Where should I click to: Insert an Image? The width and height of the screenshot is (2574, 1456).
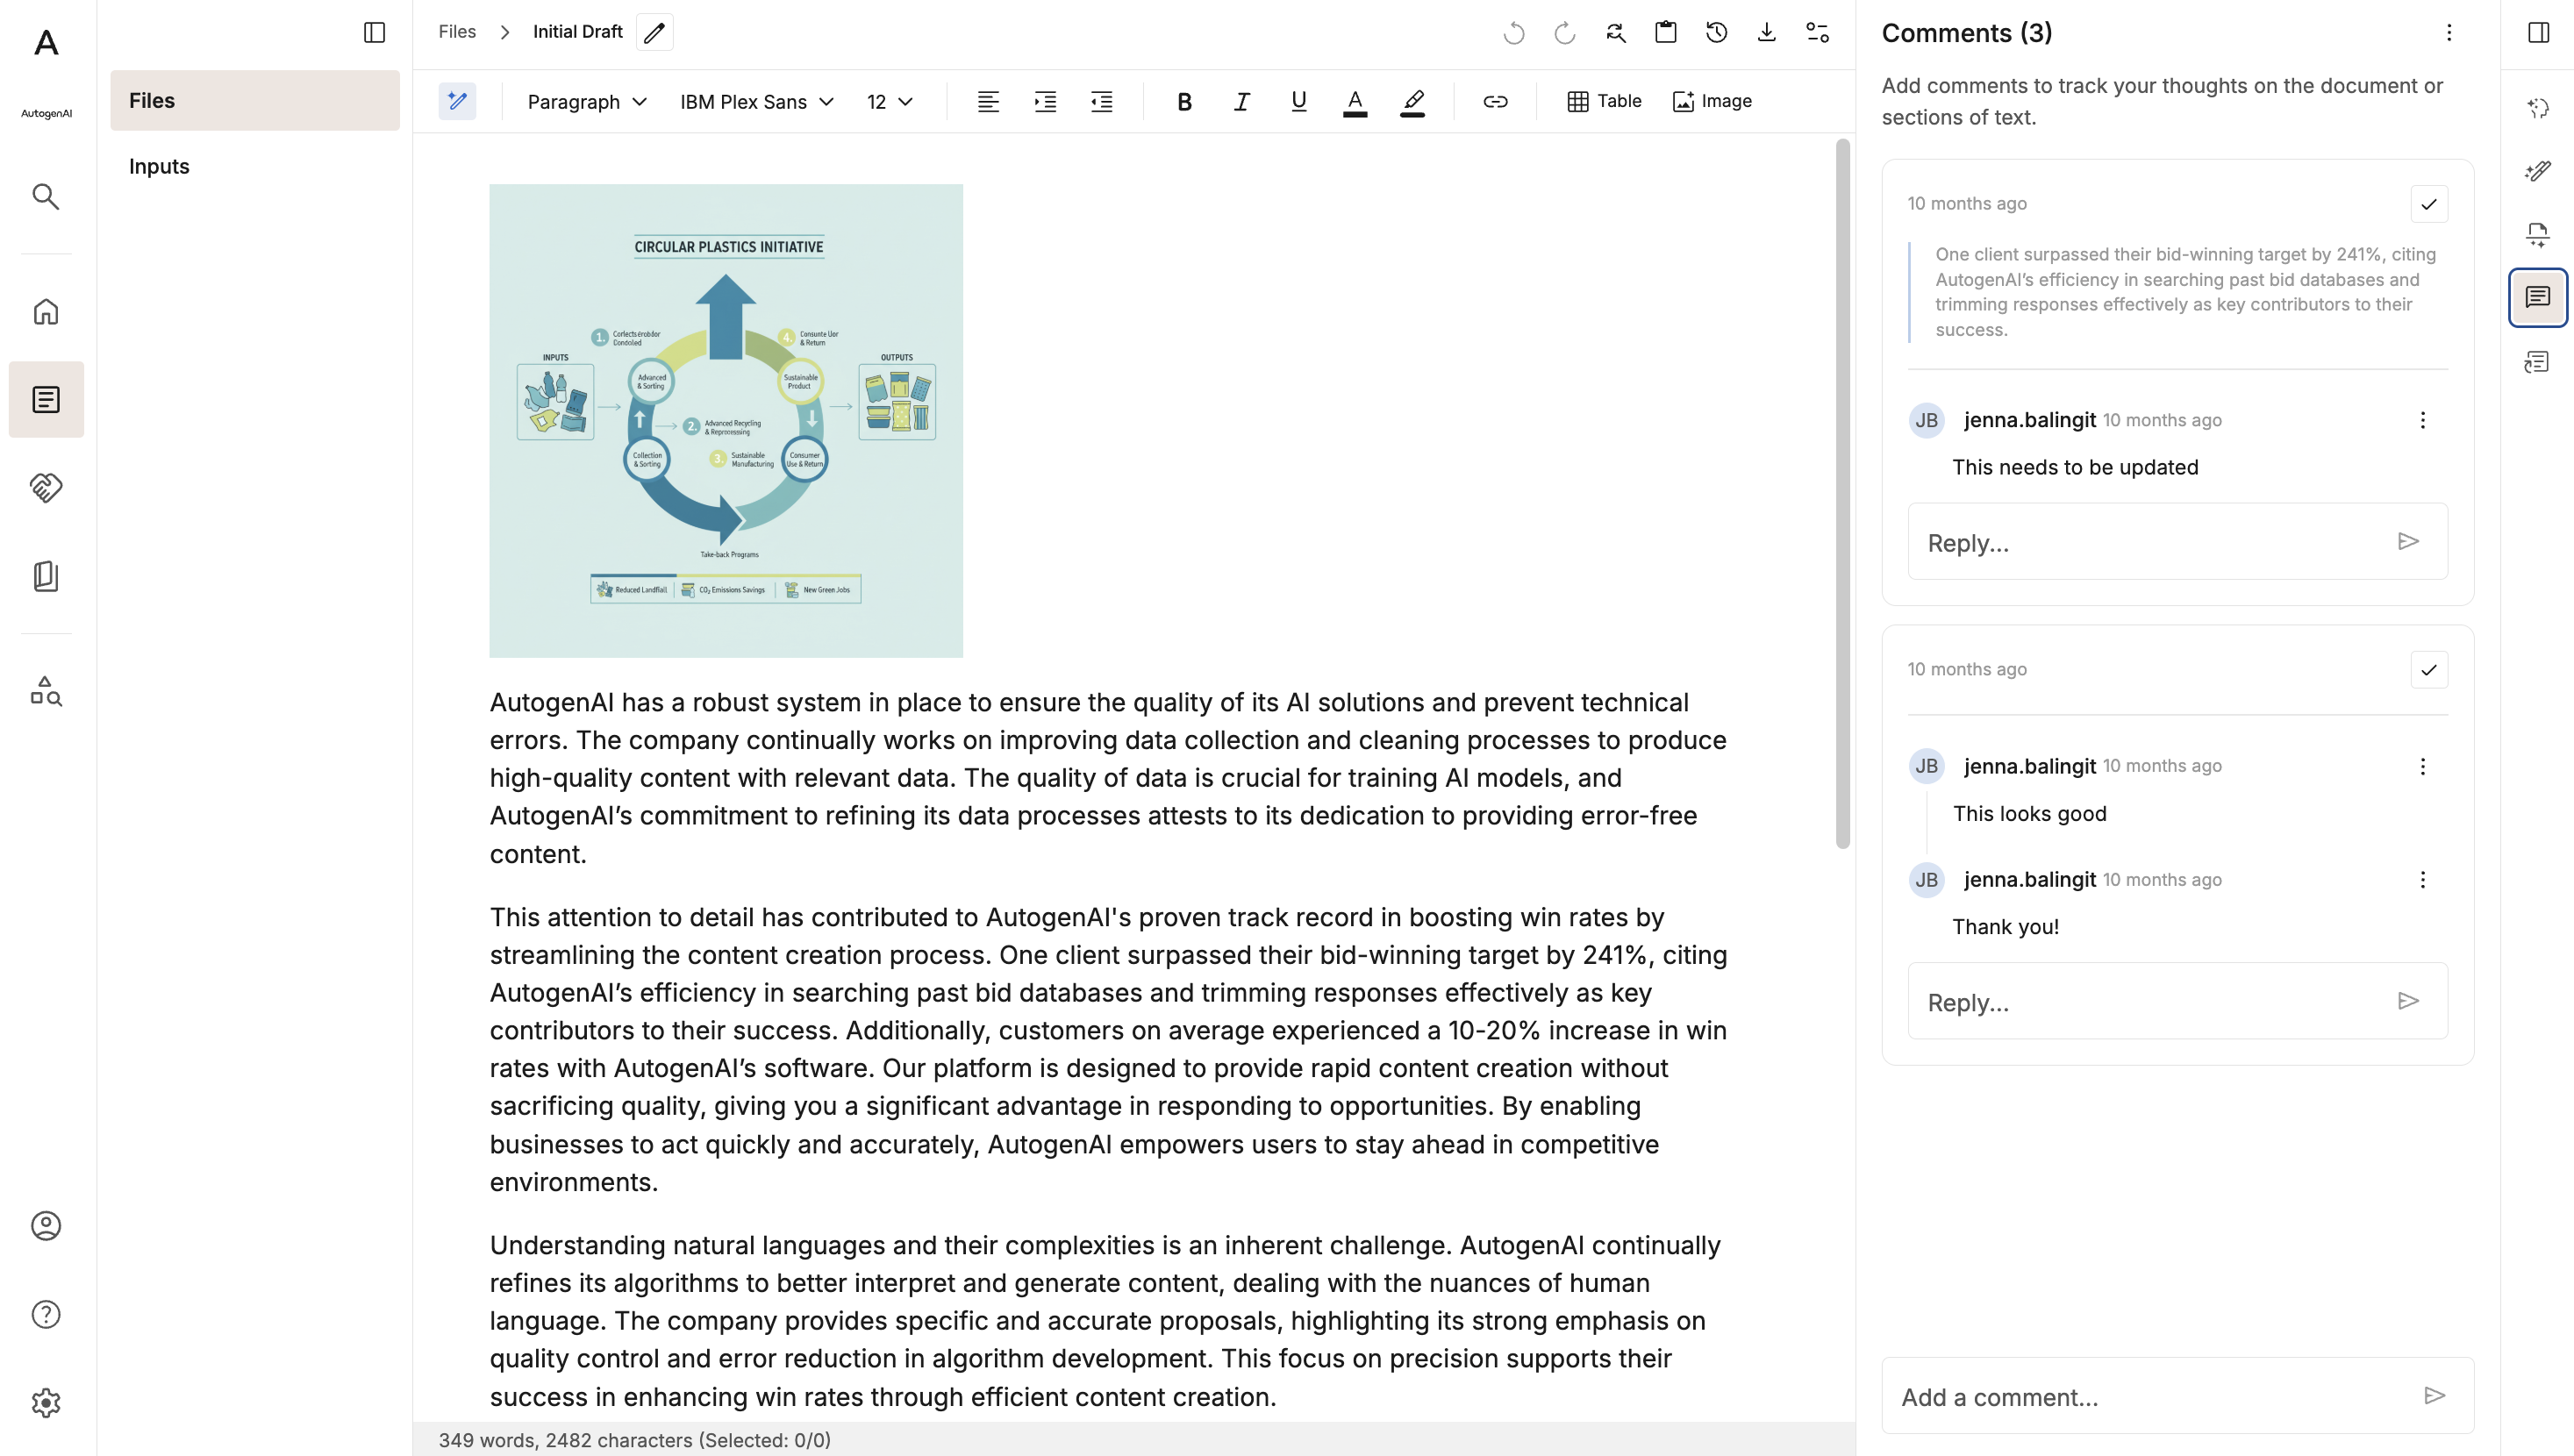tap(1712, 101)
